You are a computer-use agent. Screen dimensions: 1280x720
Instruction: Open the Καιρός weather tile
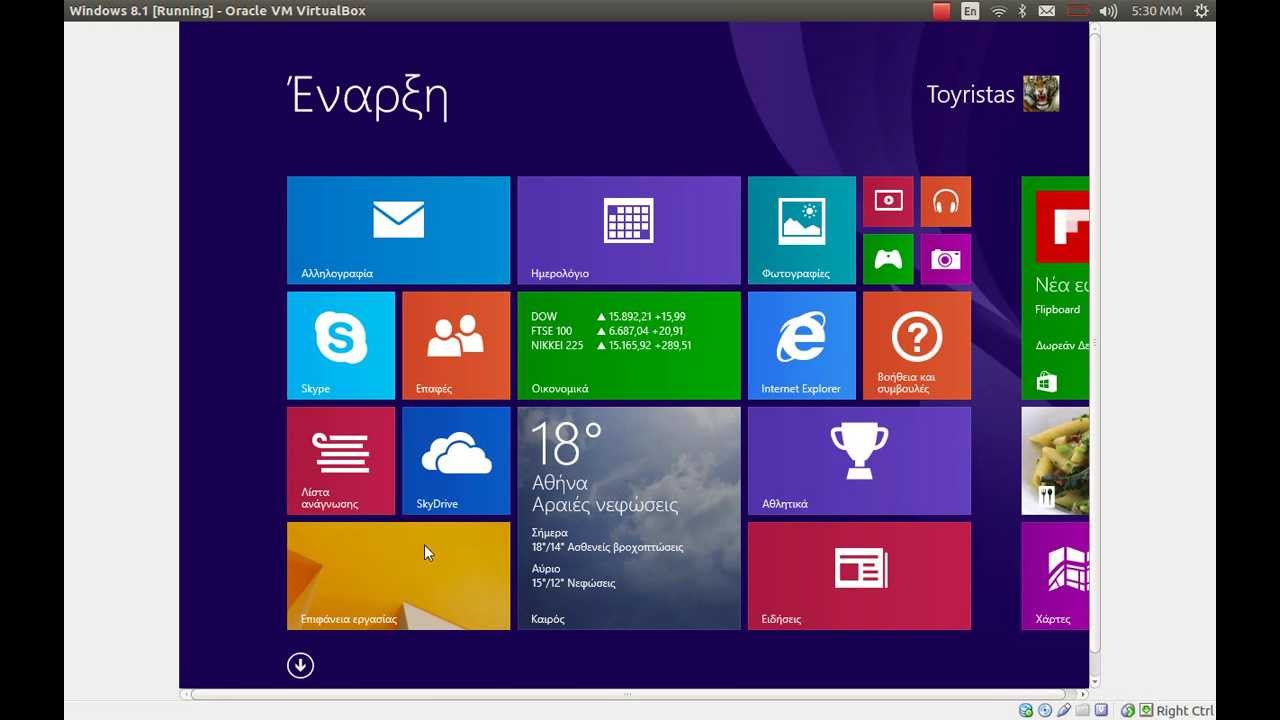(x=629, y=518)
